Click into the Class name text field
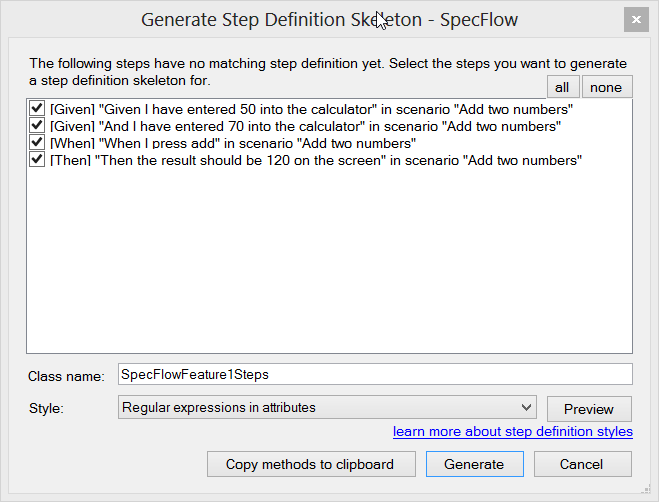Screen dimensions: 659x502 tap(374, 374)
